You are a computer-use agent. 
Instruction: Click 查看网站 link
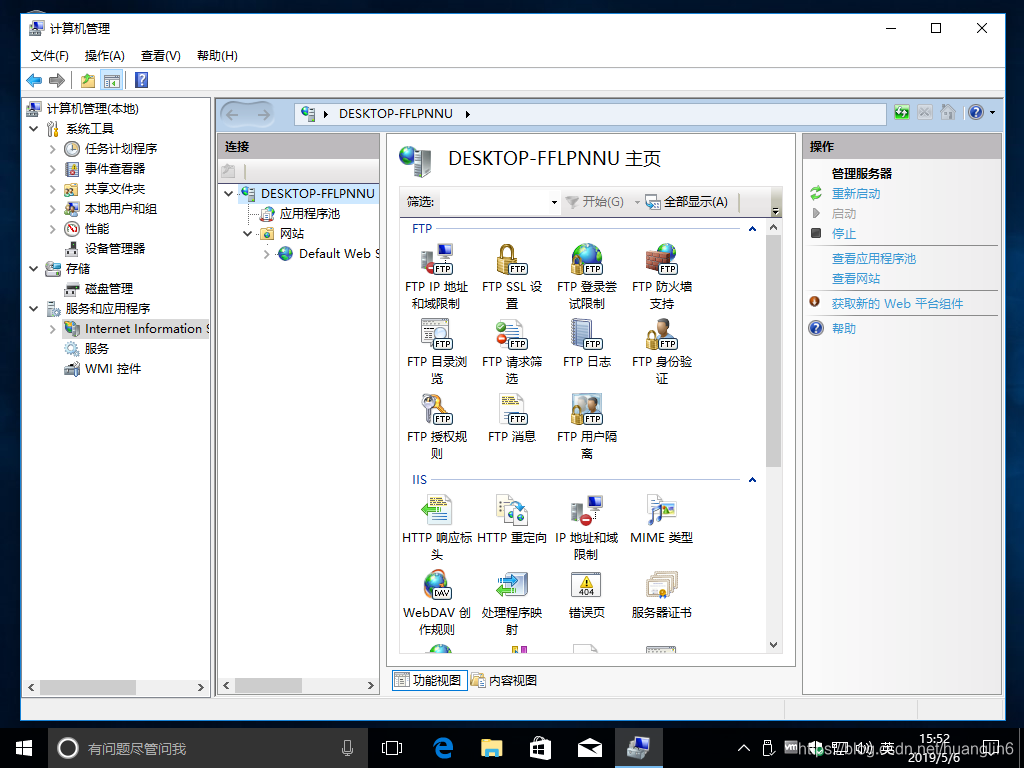pos(856,278)
